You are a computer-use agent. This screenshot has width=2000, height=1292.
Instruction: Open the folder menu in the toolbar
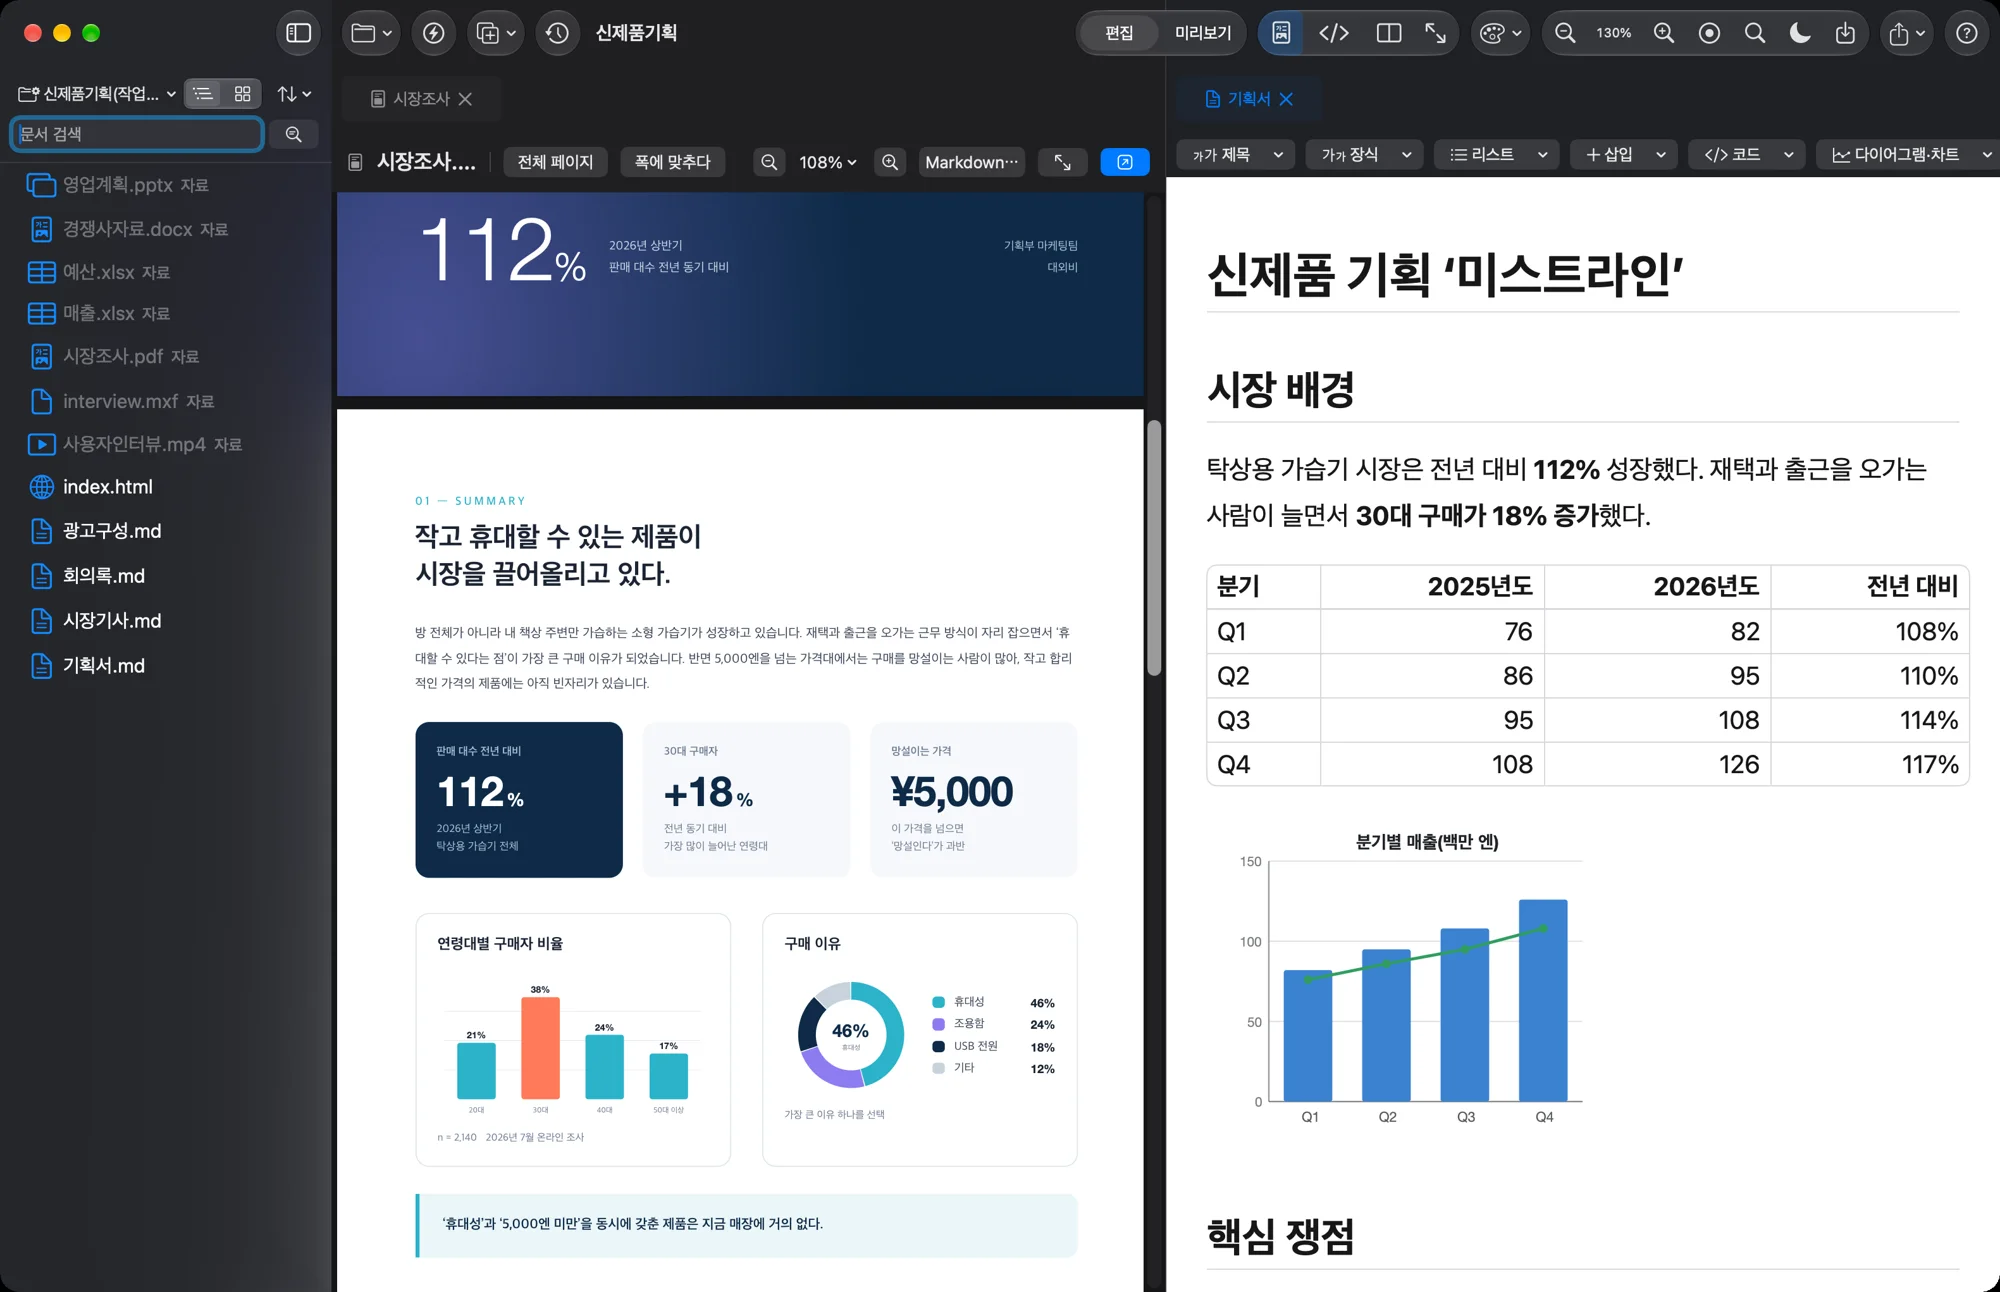[x=371, y=33]
